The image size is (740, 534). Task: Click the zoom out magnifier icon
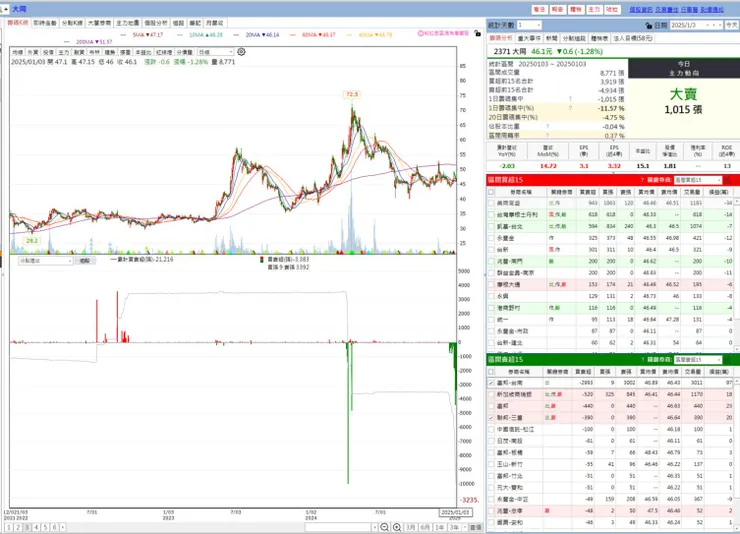point(385,527)
